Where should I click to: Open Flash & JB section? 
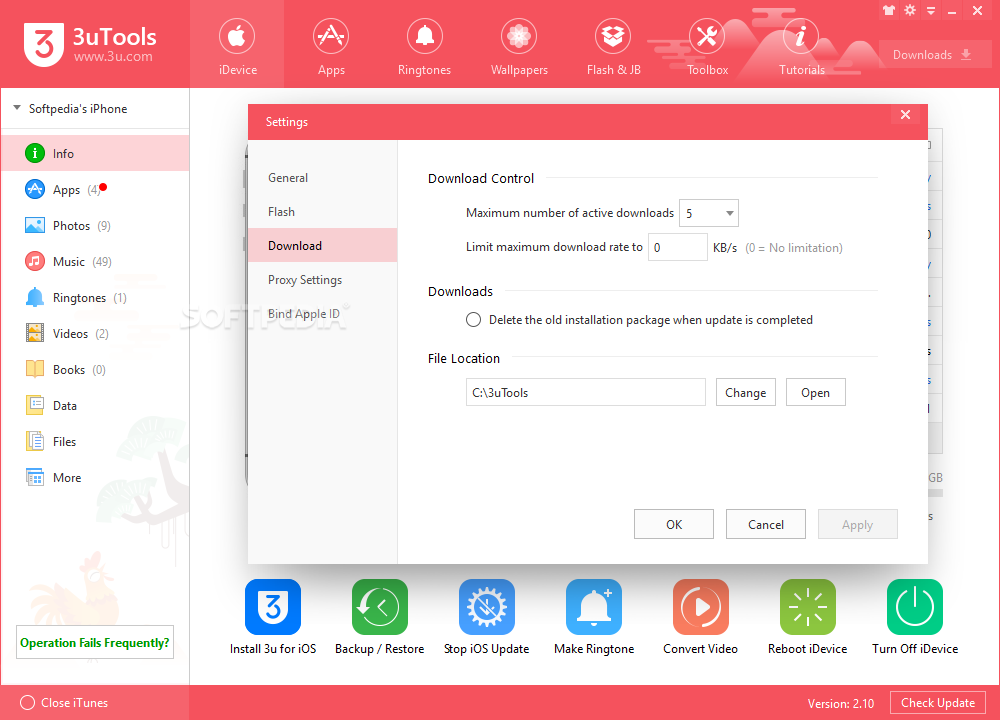(x=614, y=46)
